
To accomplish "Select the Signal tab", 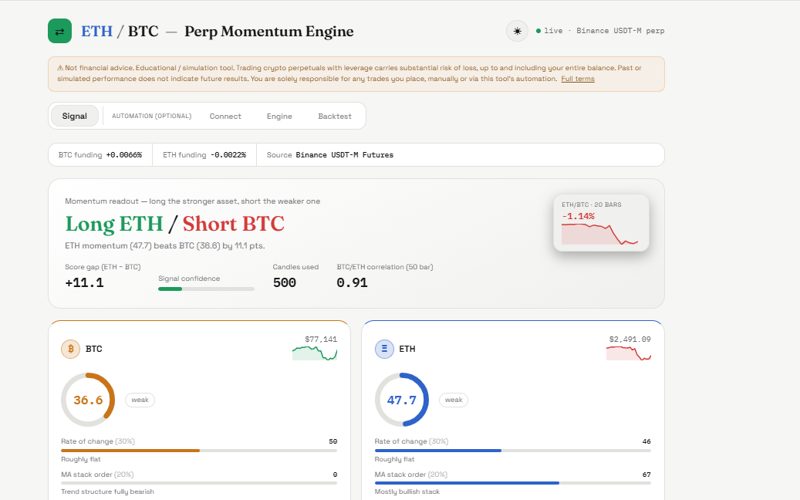I will [74, 116].
